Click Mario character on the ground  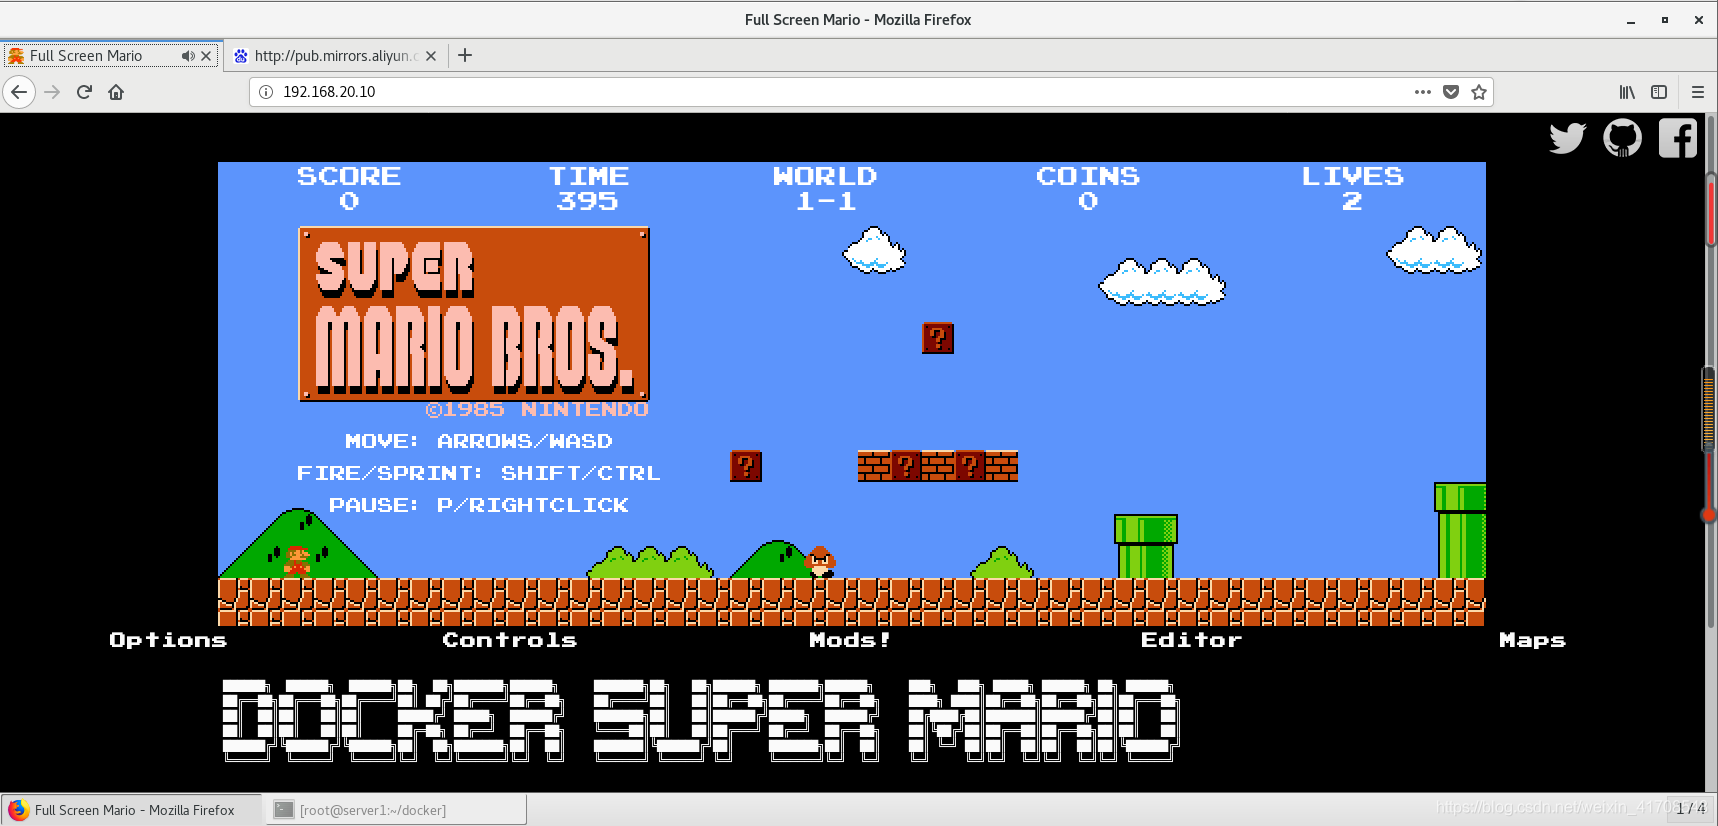[x=297, y=561]
